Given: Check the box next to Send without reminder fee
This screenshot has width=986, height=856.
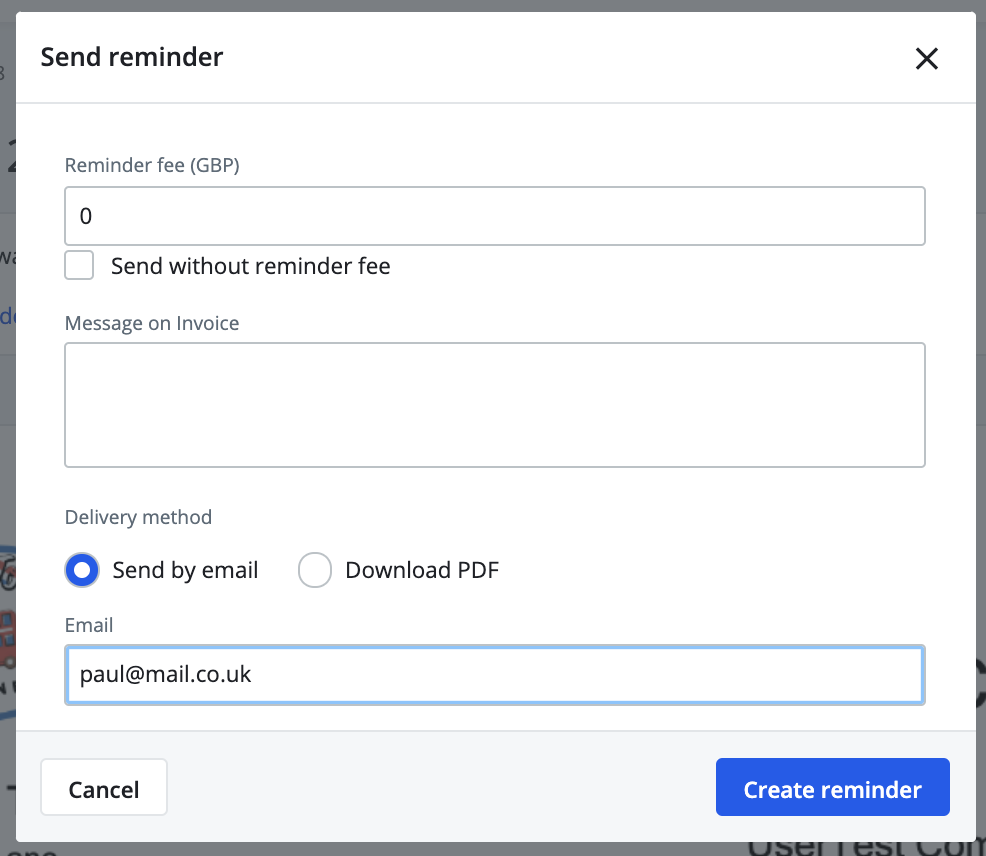Looking at the screenshot, I should 79,265.
